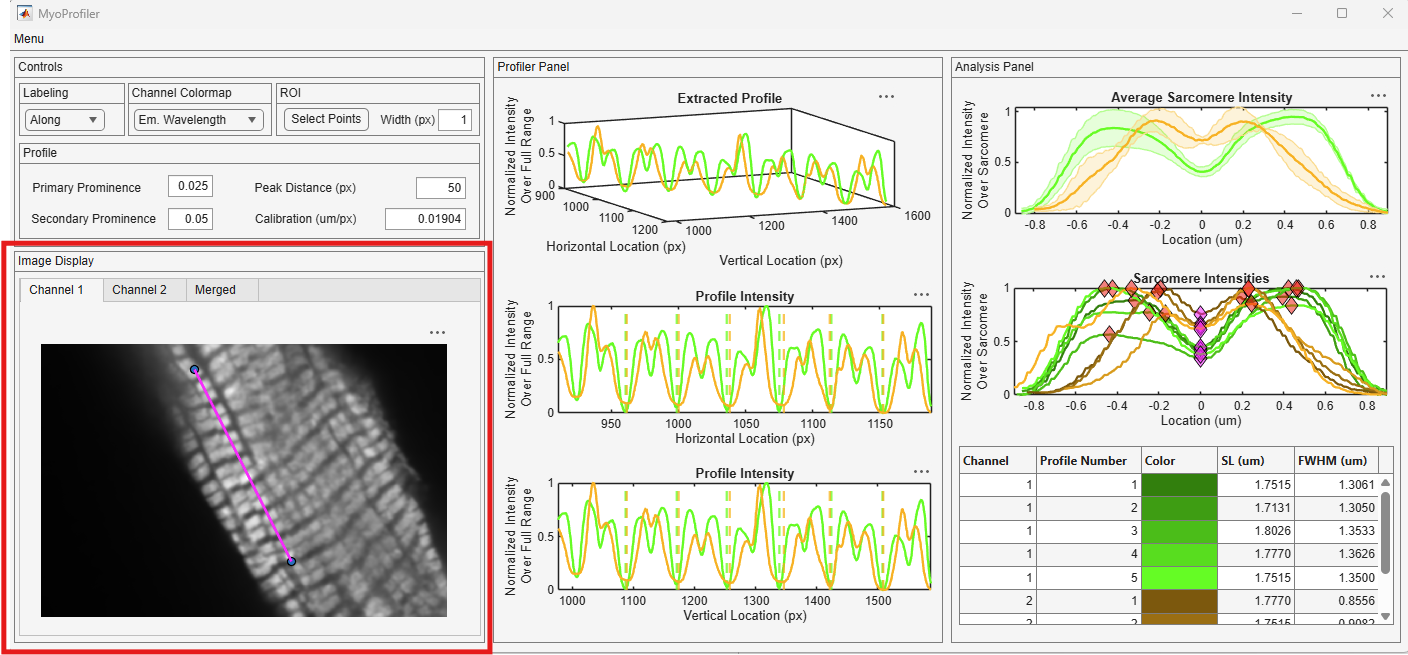Expand the Channel Colormap Em. Wavelength dropdown
This screenshot has width=1408, height=655.
(198, 120)
